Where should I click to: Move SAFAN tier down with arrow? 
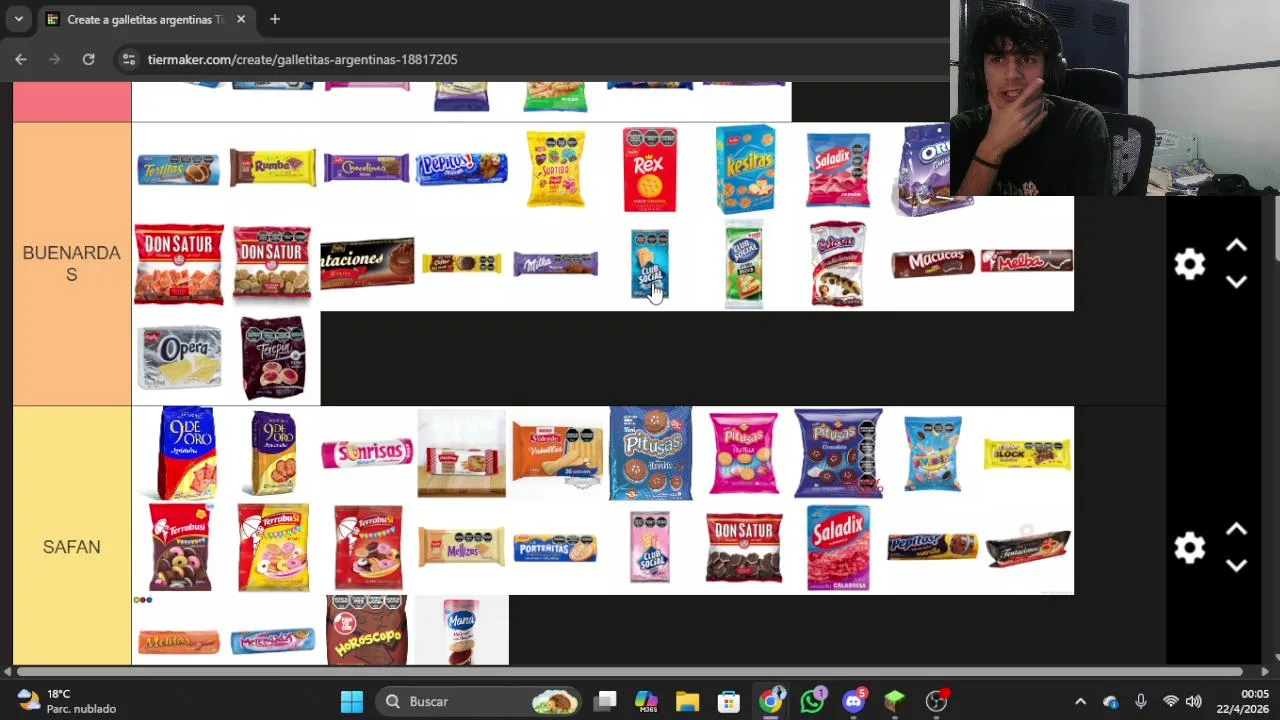point(1237,565)
